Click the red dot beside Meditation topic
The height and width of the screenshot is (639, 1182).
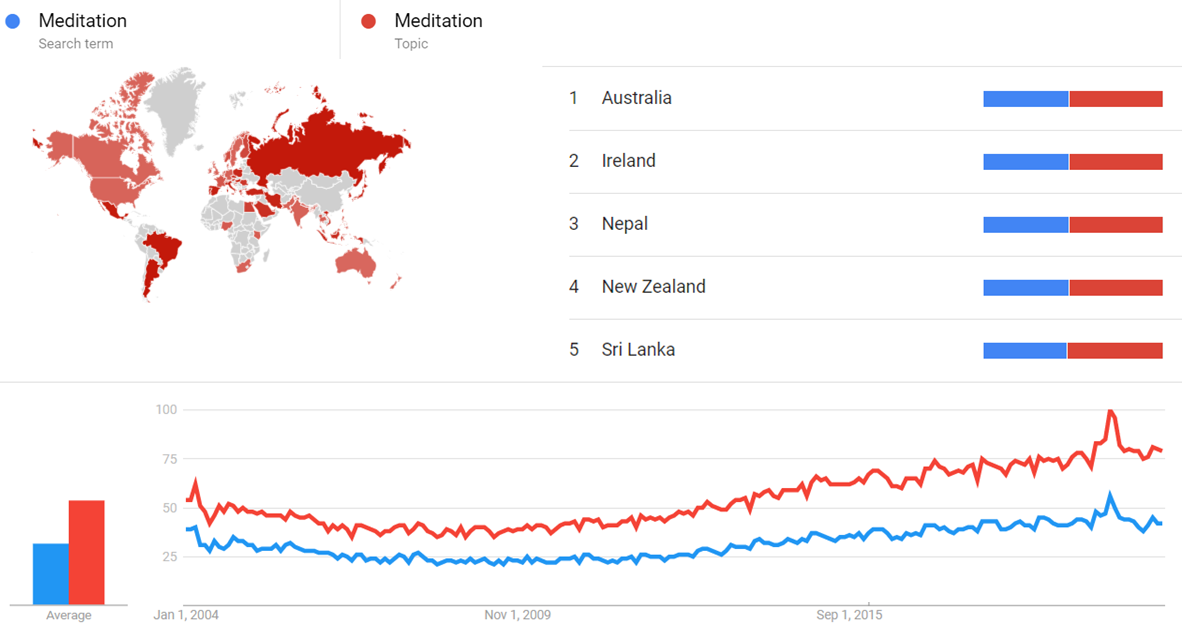tap(369, 21)
